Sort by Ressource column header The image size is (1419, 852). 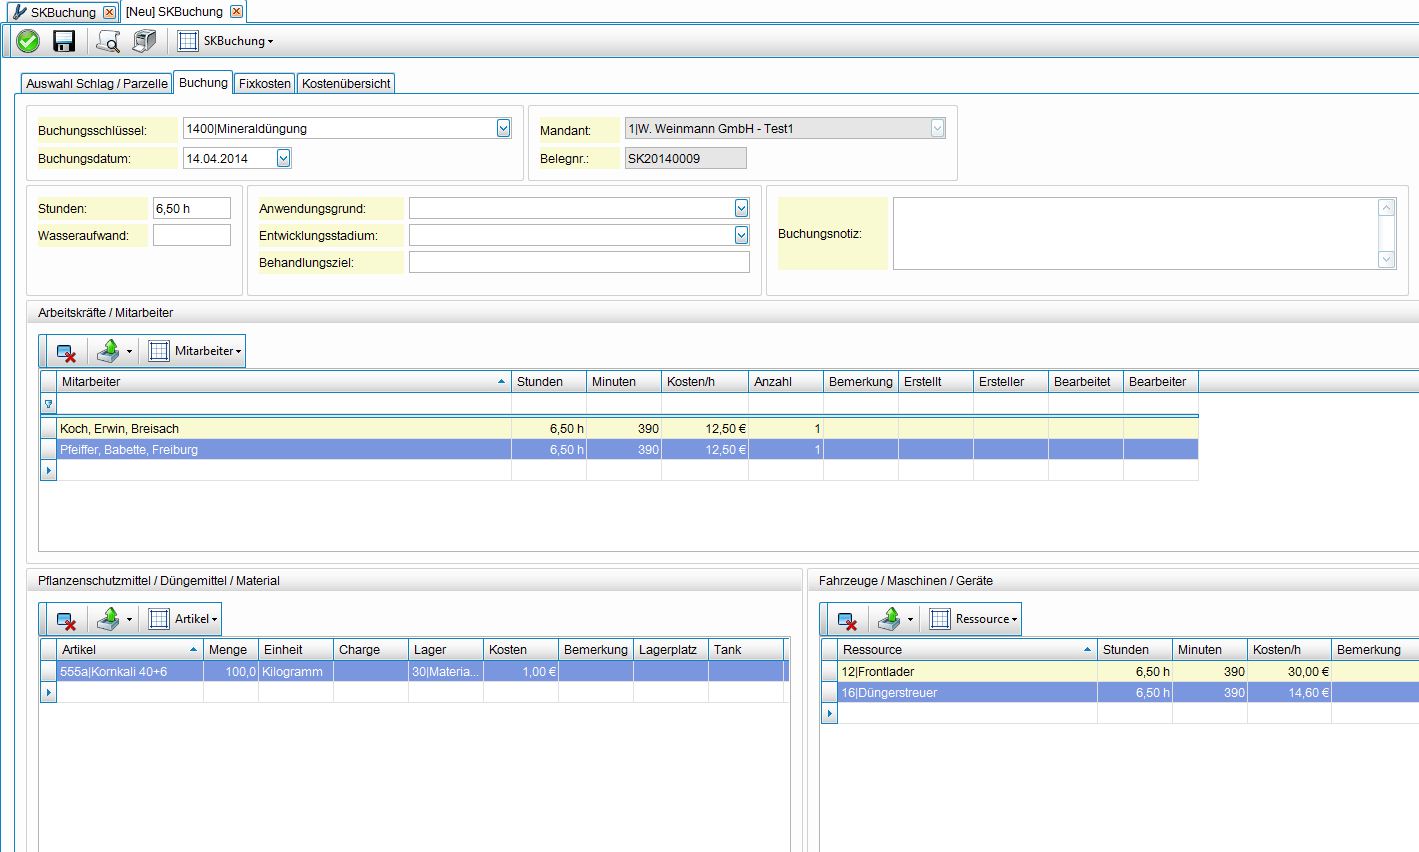[x=967, y=649]
